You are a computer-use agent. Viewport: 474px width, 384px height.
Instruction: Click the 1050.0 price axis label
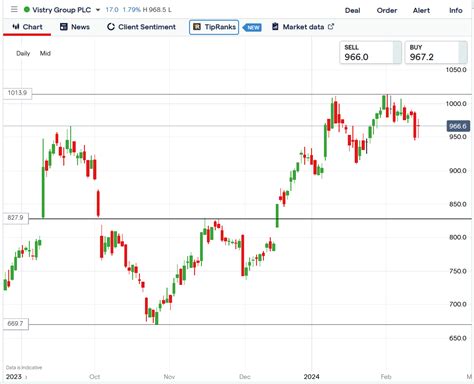[456, 70]
